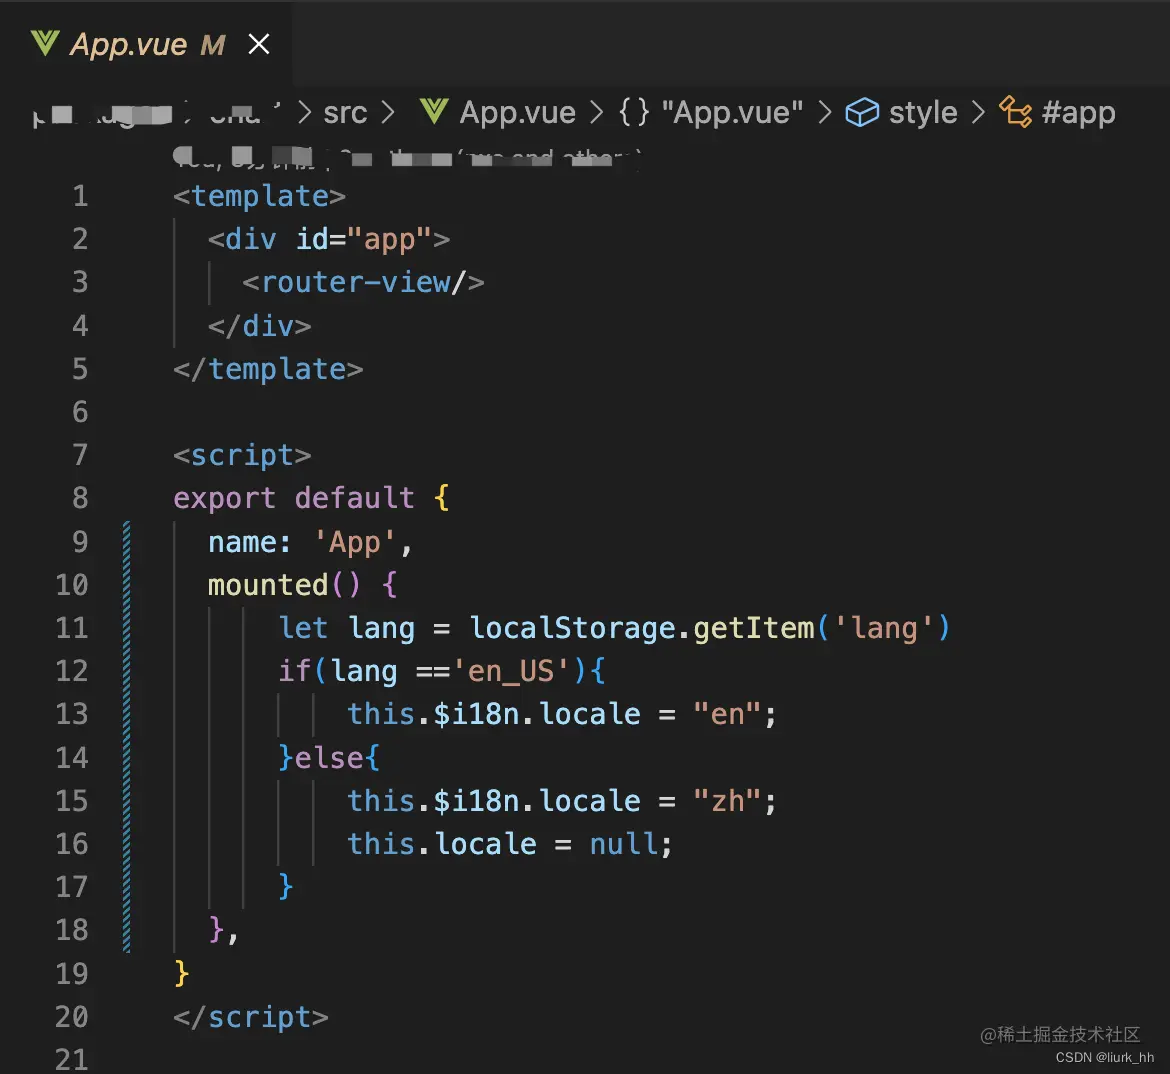
Task: Click line number 1 in gutter
Action: (80, 196)
